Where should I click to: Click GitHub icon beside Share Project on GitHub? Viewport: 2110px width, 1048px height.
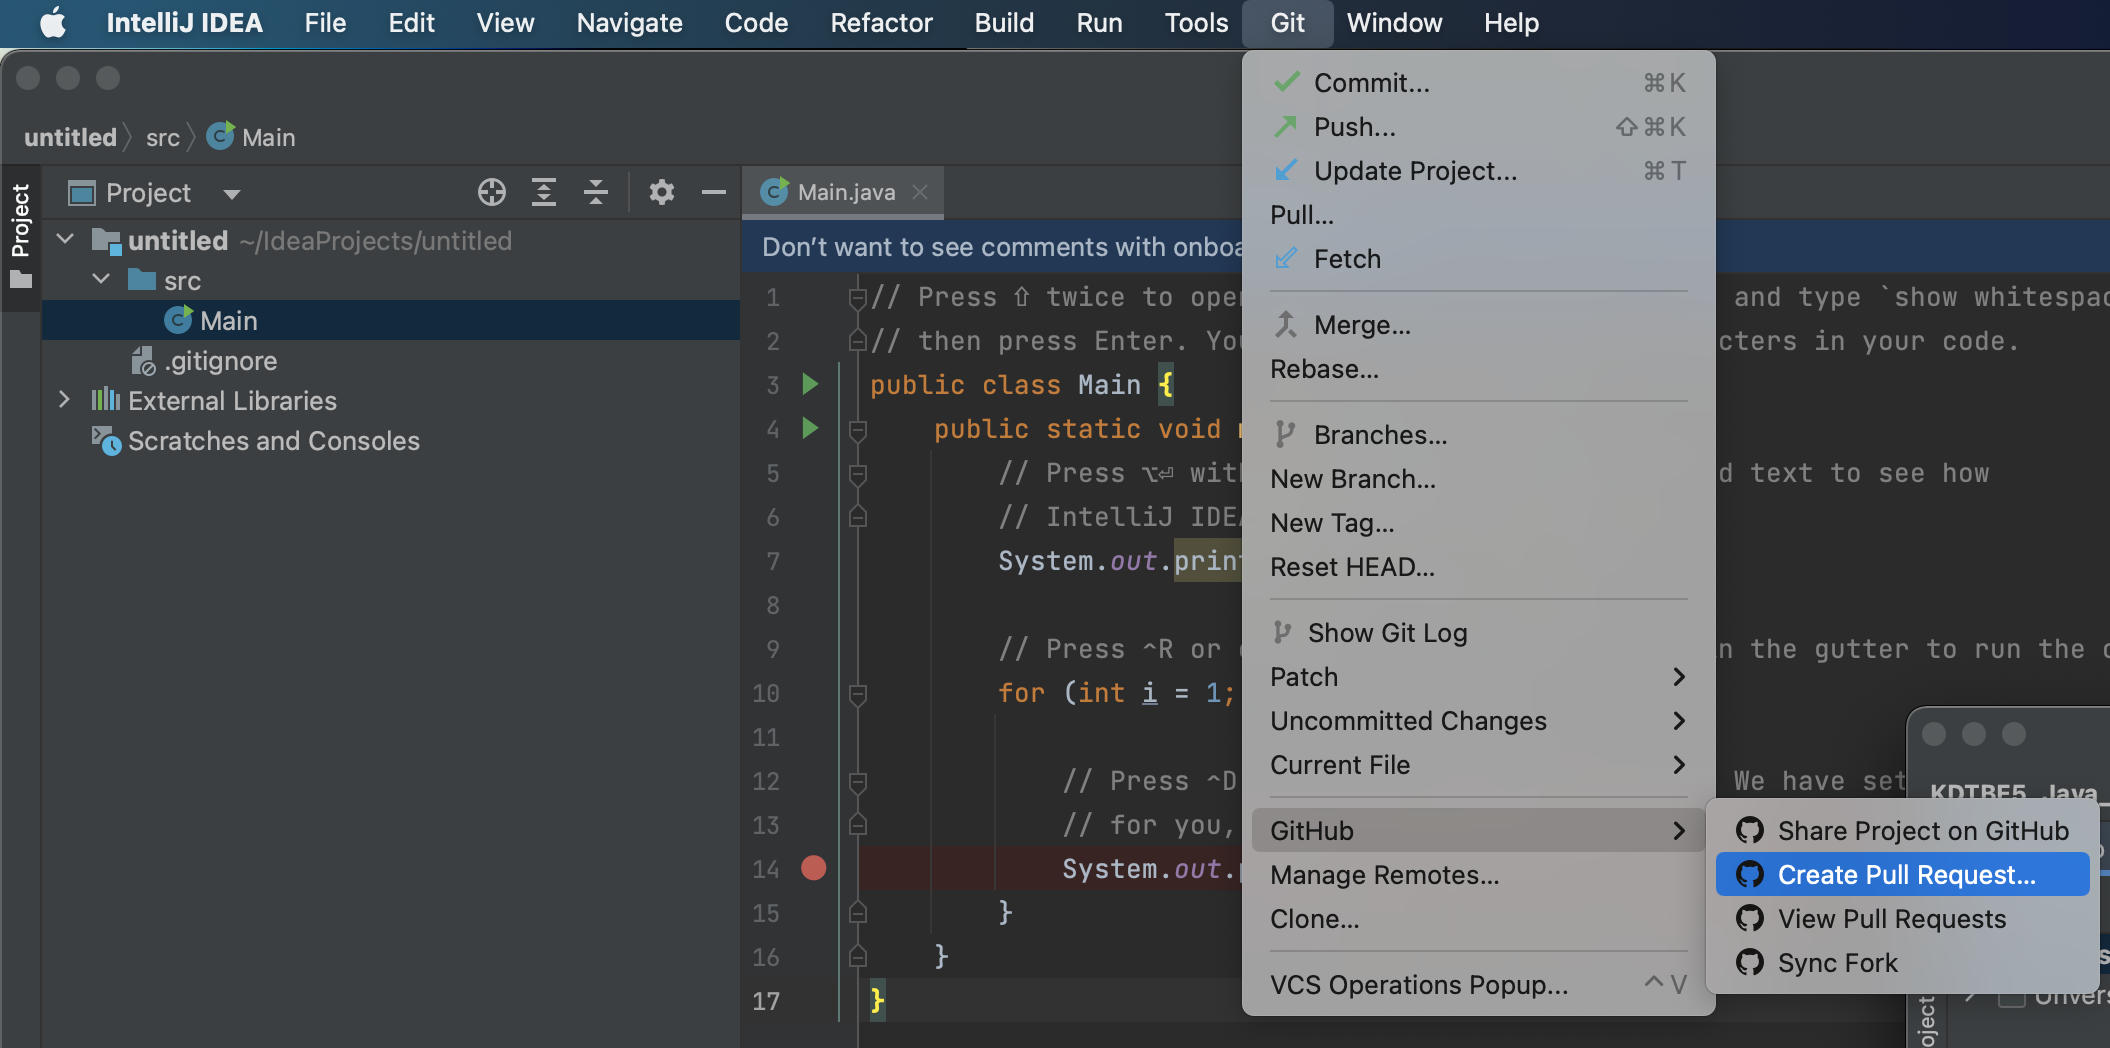[1750, 830]
